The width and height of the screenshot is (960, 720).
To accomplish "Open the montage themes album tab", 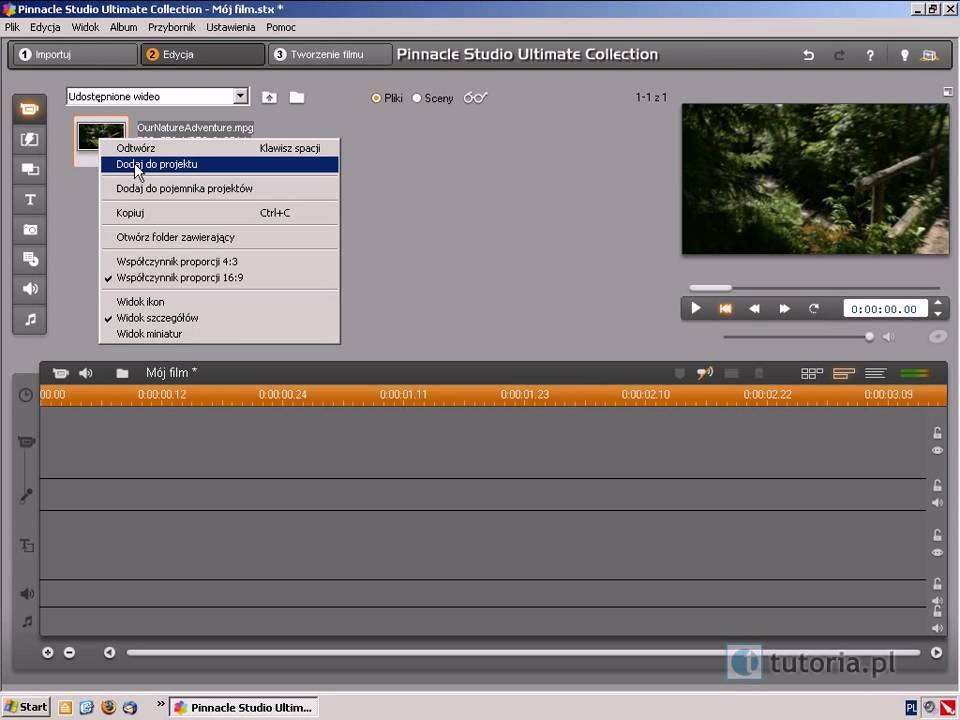I will 29,169.
